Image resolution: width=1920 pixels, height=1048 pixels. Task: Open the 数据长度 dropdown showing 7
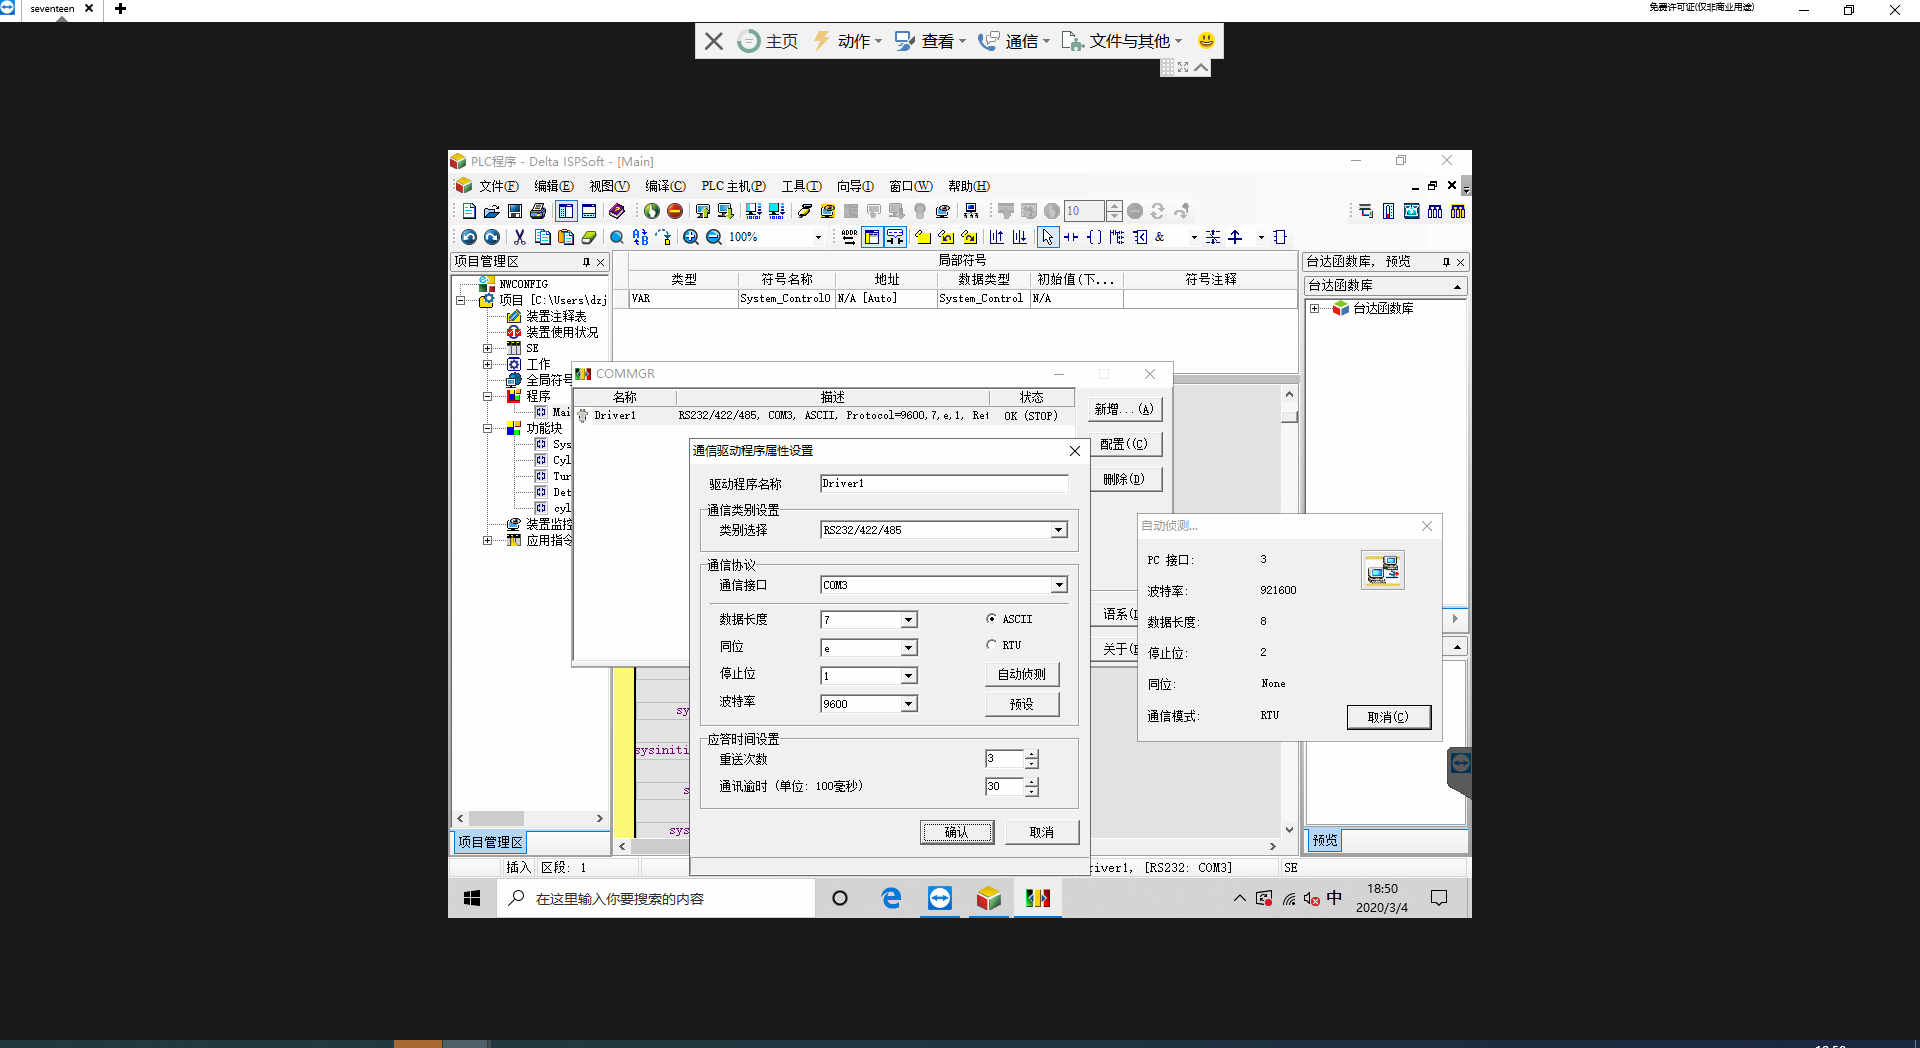pyautogui.click(x=908, y=620)
